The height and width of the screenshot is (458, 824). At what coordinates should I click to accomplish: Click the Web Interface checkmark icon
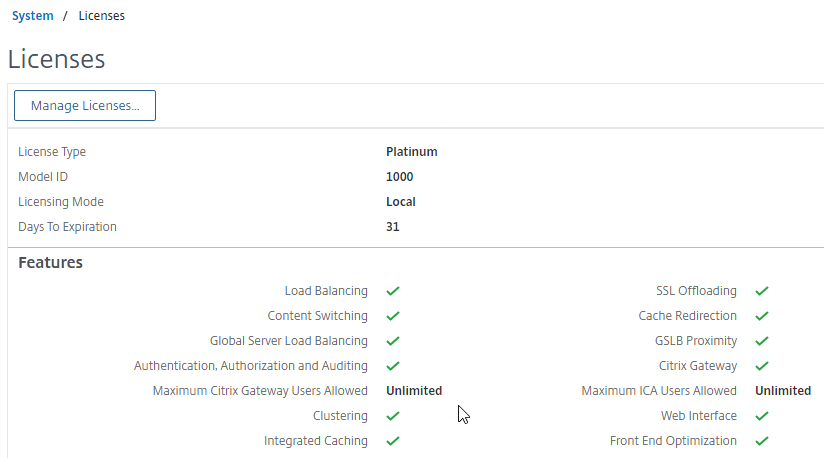(x=762, y=416)
